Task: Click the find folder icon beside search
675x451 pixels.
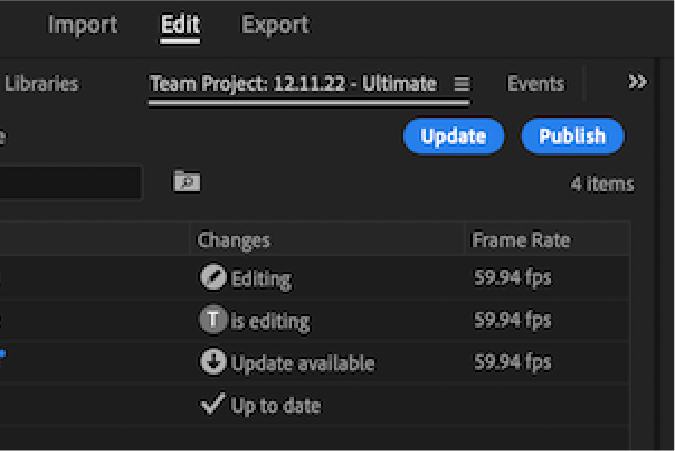Action: click(186, 181)
